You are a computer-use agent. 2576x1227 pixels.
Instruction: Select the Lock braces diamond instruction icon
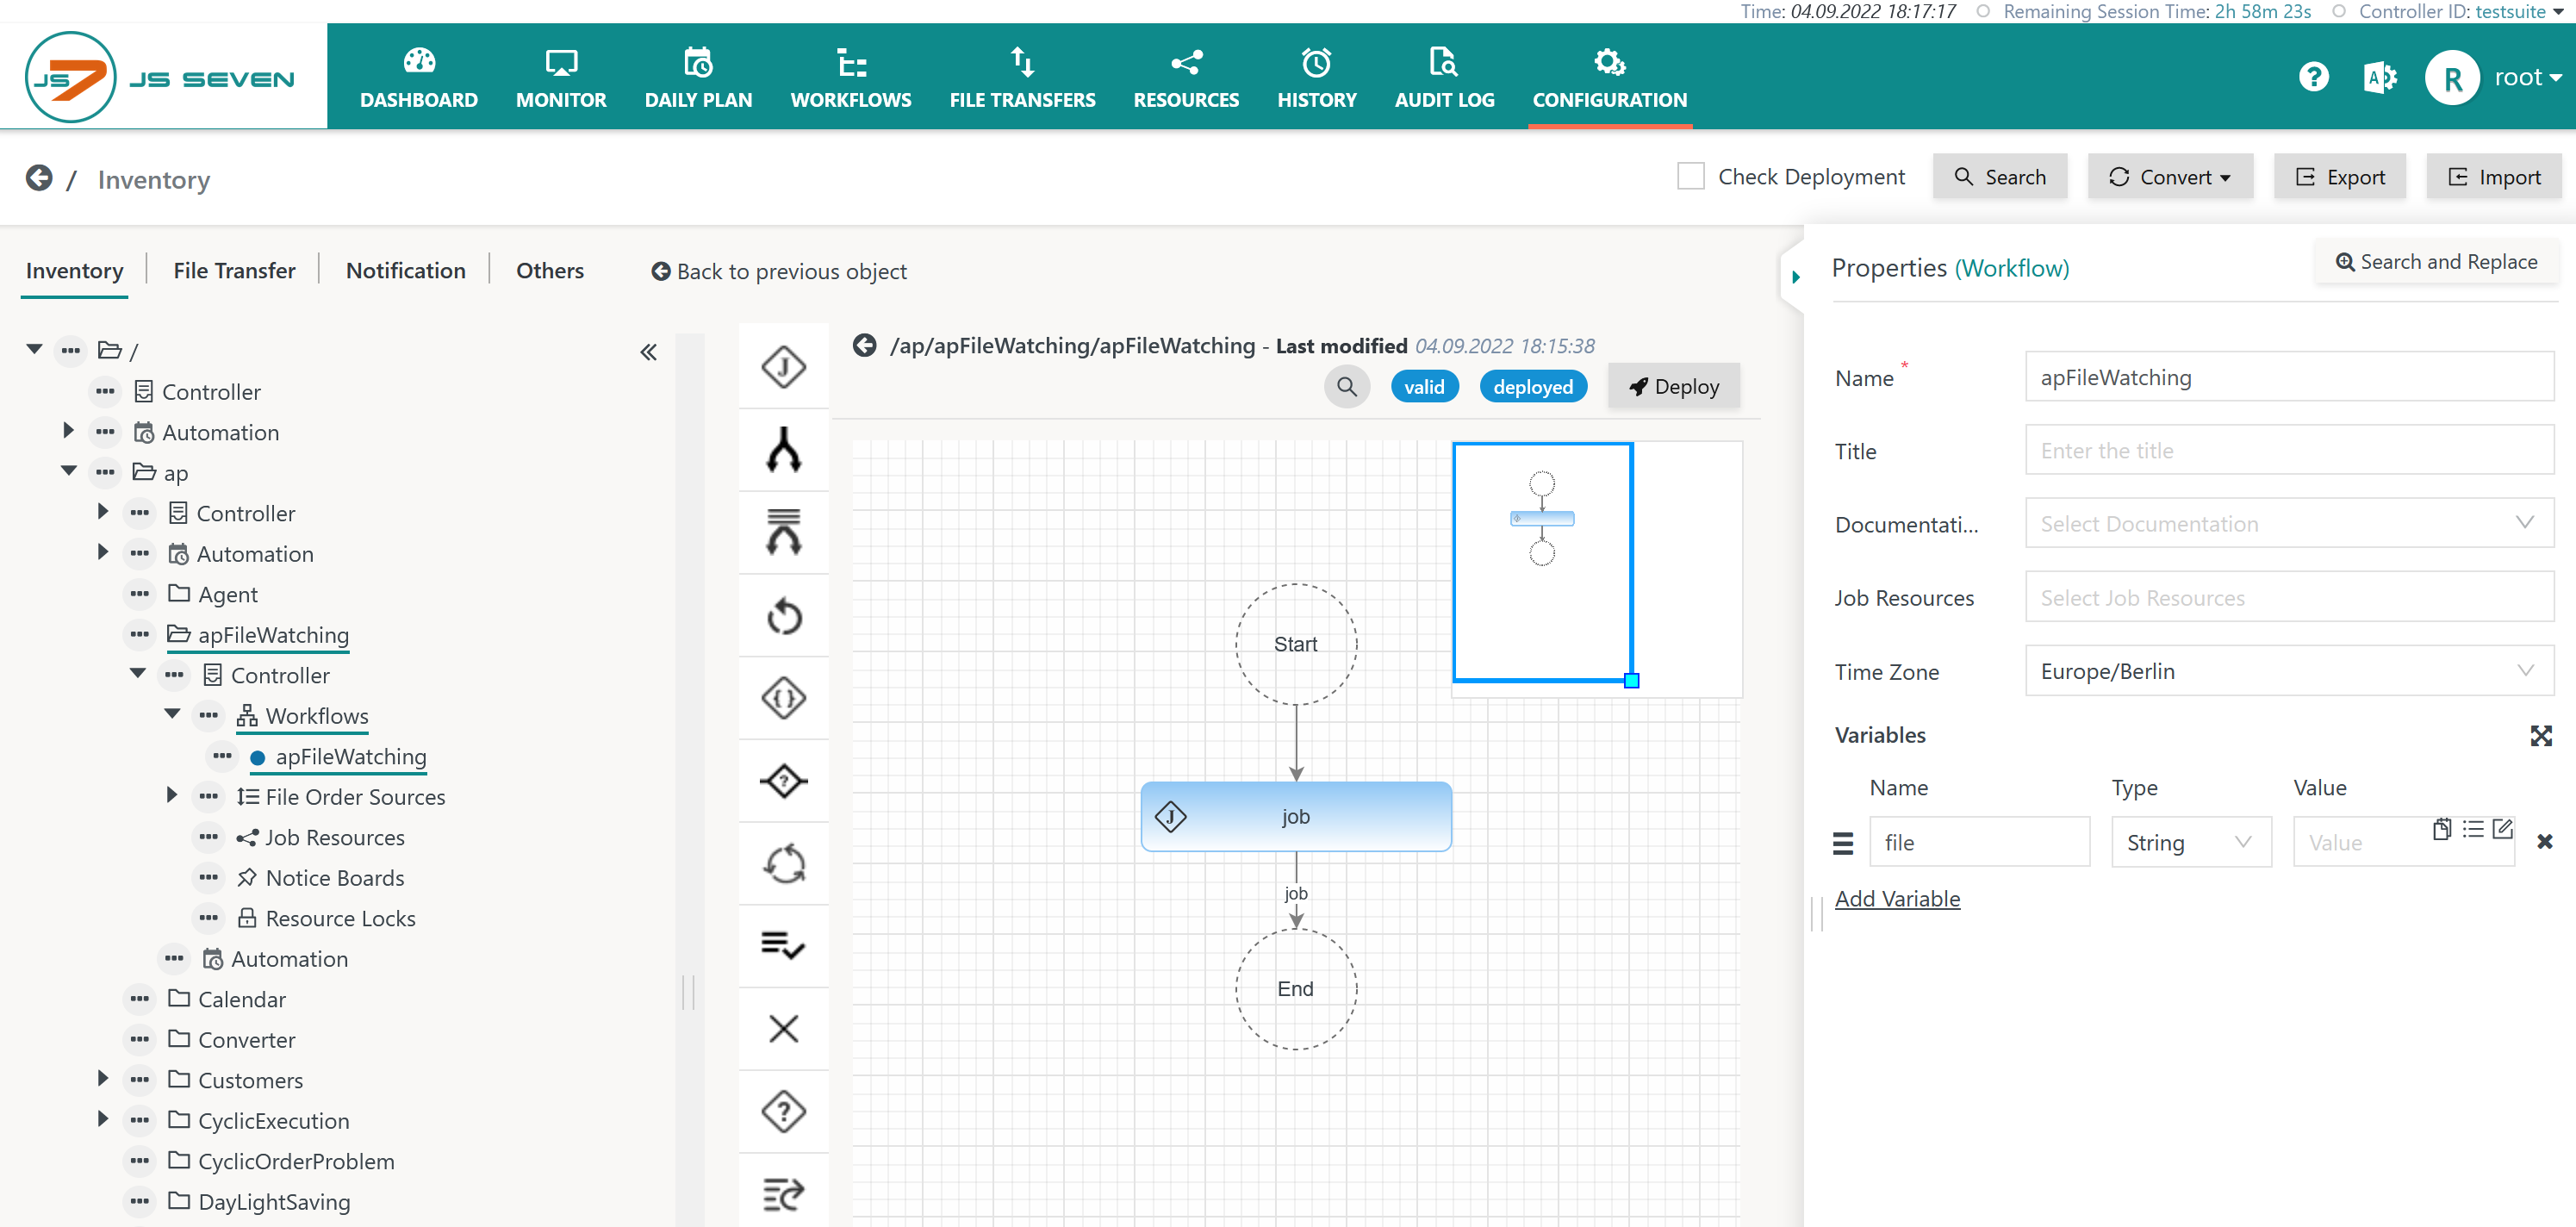point(783,697)
